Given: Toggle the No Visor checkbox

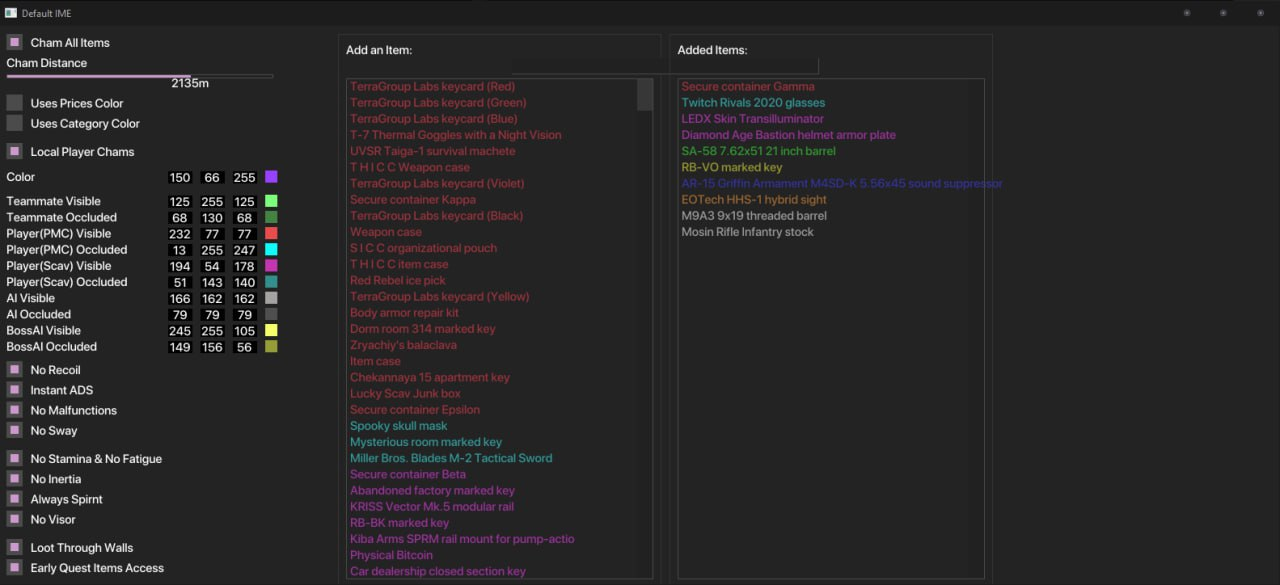Looking at the screenshot, I should (15, 519).
